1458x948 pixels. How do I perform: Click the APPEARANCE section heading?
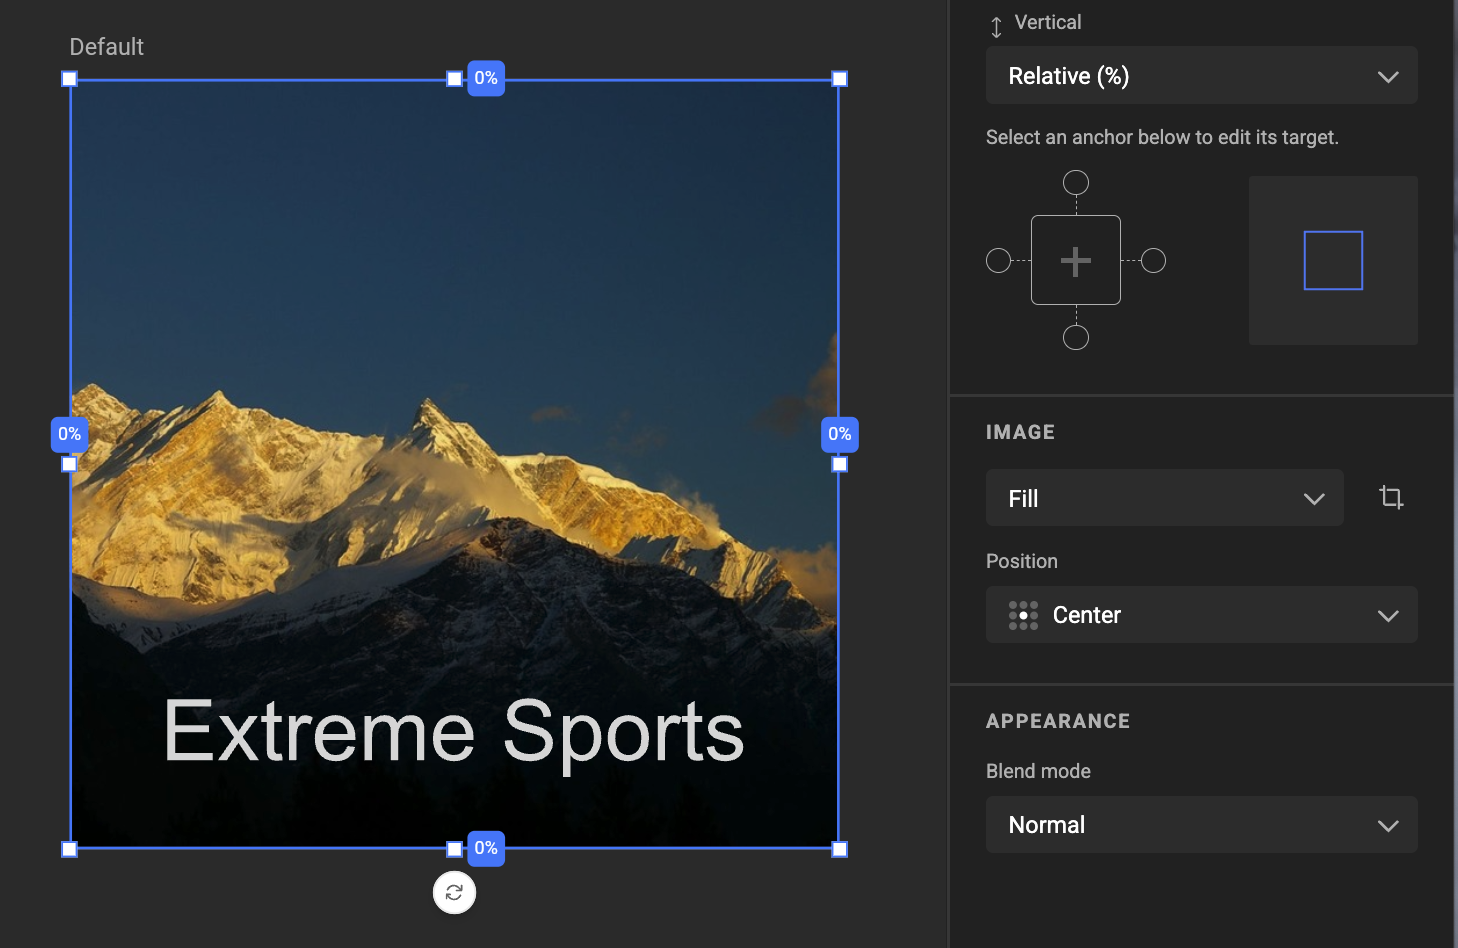tap(1058, 721)
